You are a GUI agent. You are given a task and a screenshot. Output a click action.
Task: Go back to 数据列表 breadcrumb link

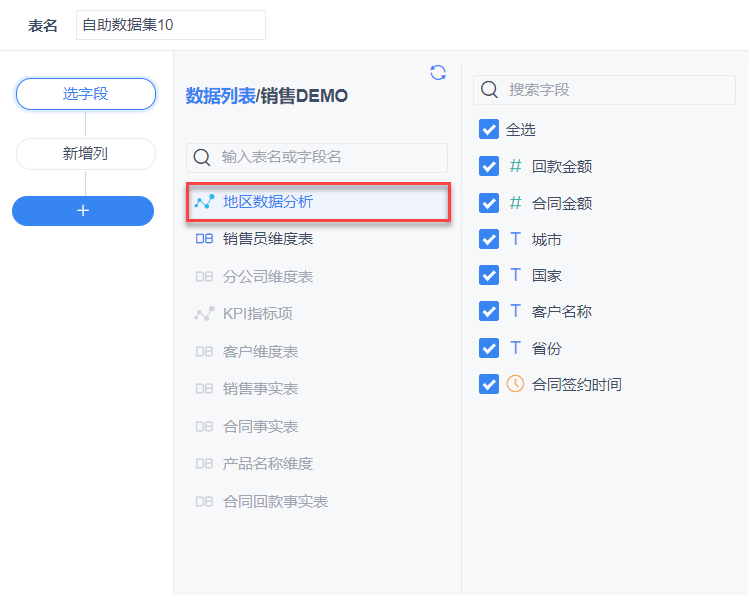point(220,96)
